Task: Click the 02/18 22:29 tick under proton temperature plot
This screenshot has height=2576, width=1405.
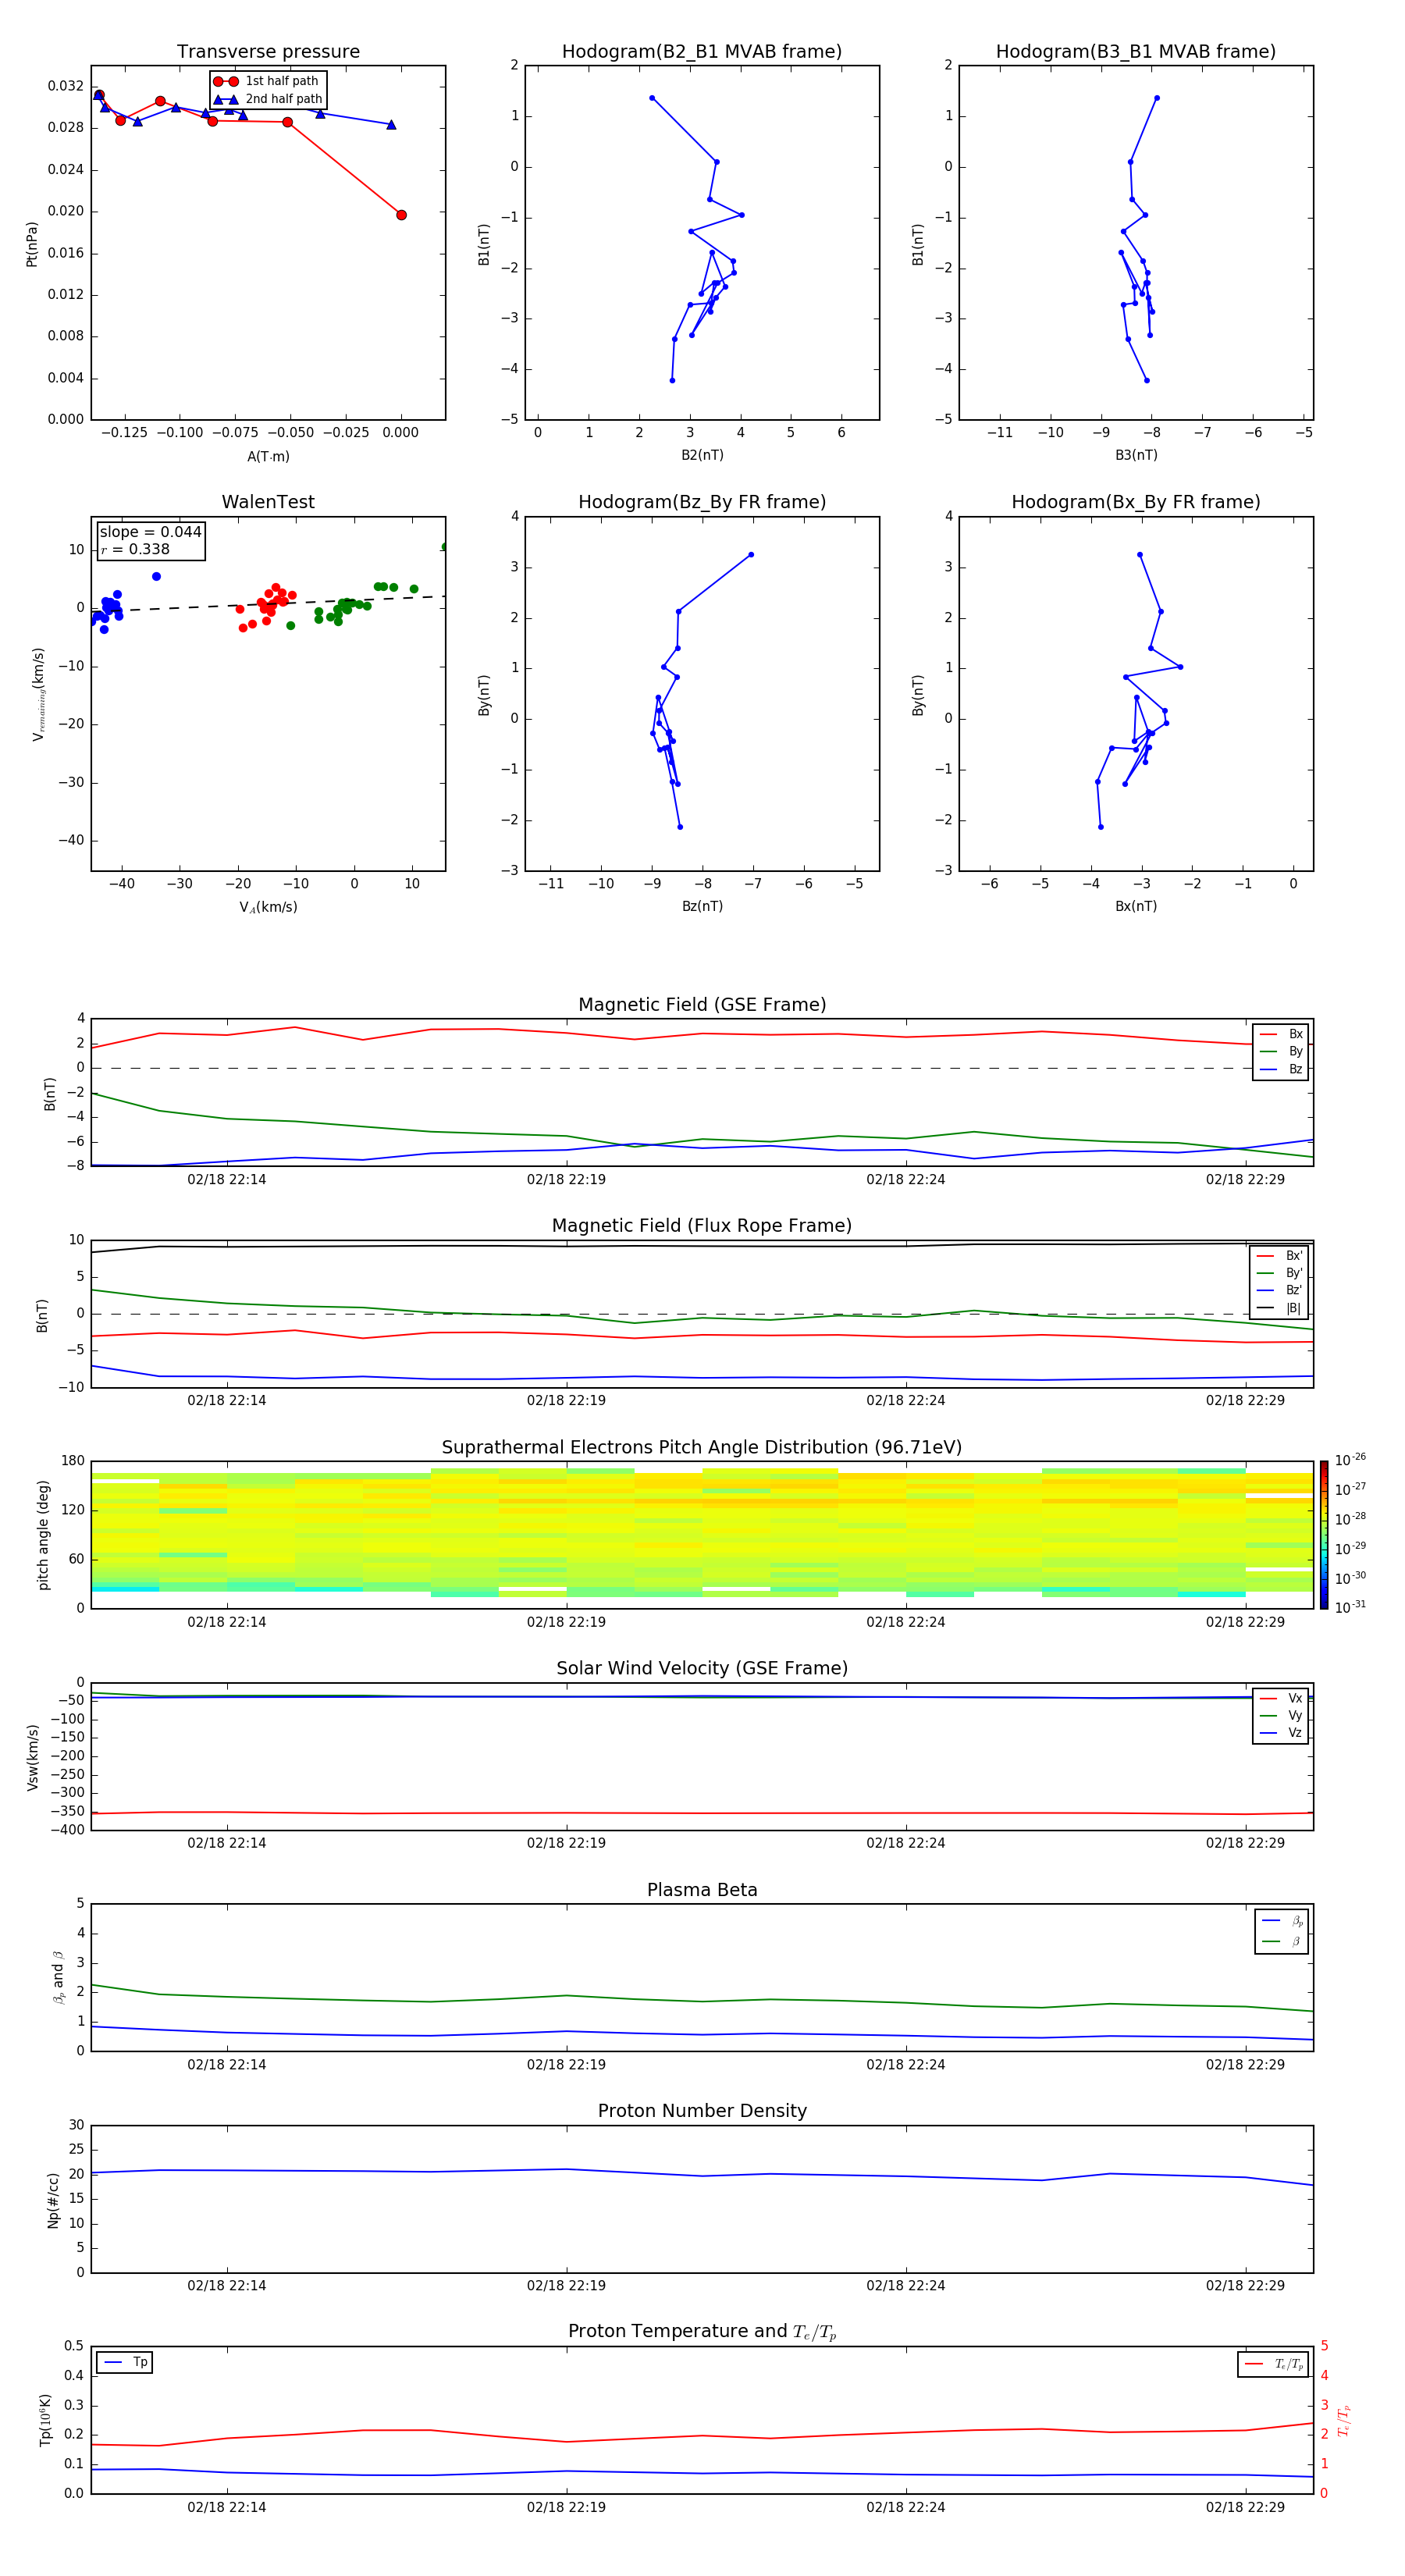Action: coord(1245,2507)
